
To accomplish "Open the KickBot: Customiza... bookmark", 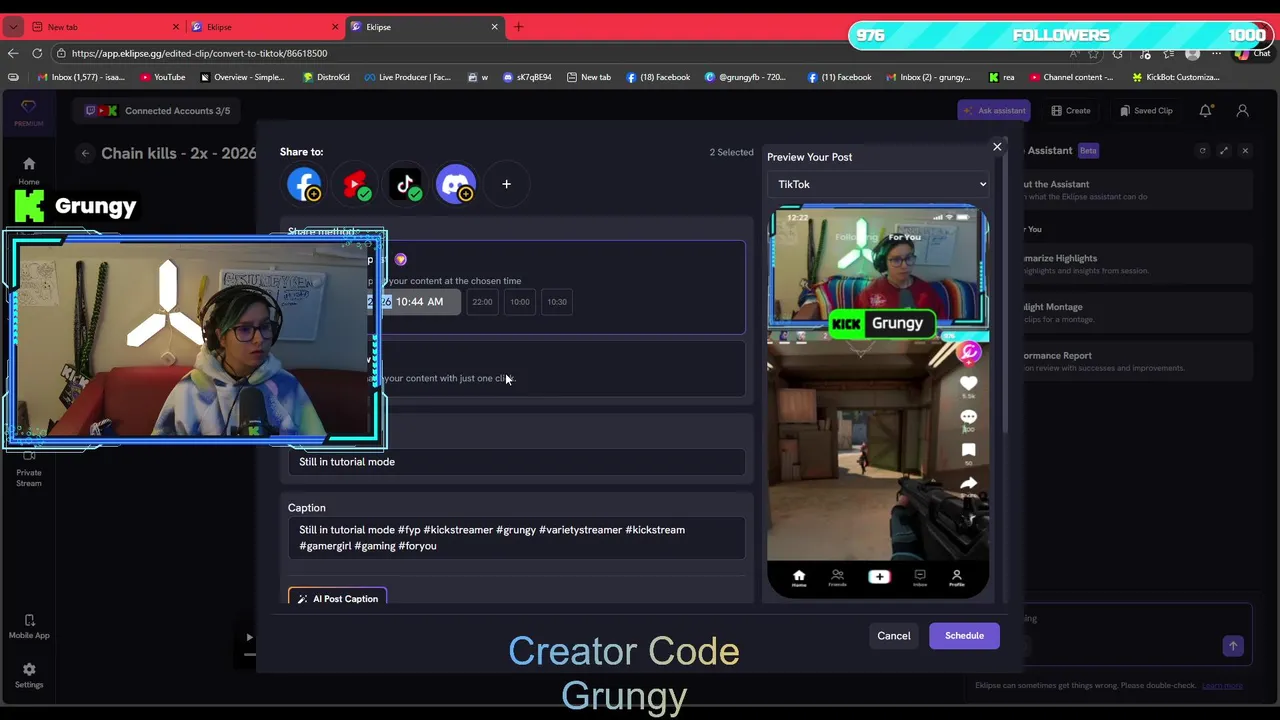I will pos(1176,77).
